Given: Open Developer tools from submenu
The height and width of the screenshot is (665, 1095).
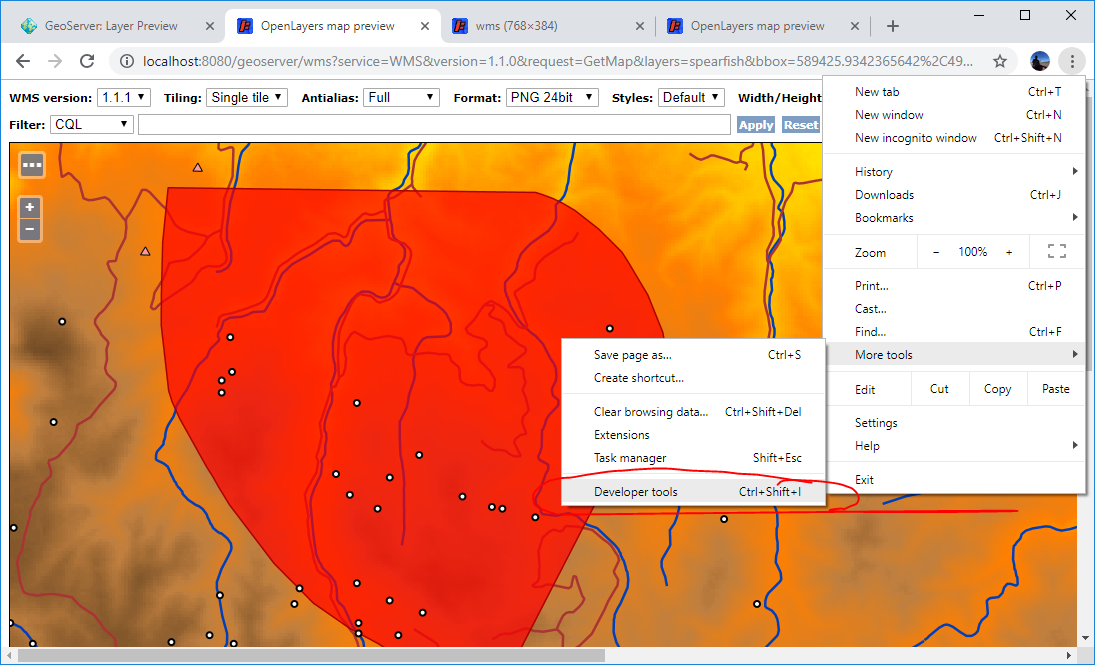Looking at the screenshot, I should 693,492.
